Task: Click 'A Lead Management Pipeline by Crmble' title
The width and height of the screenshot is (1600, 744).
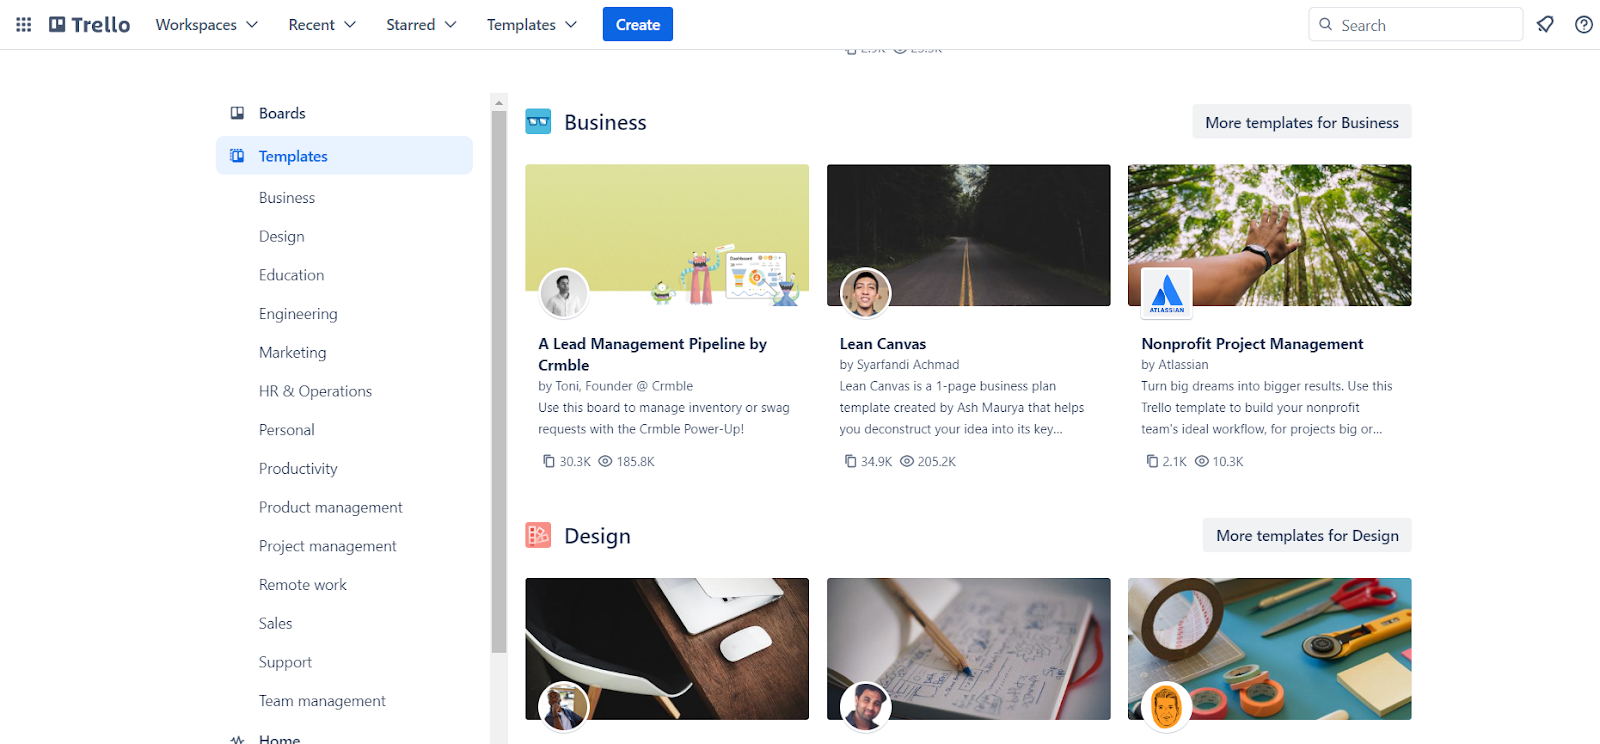Action: pyautogui.click(x=652, y=354)
